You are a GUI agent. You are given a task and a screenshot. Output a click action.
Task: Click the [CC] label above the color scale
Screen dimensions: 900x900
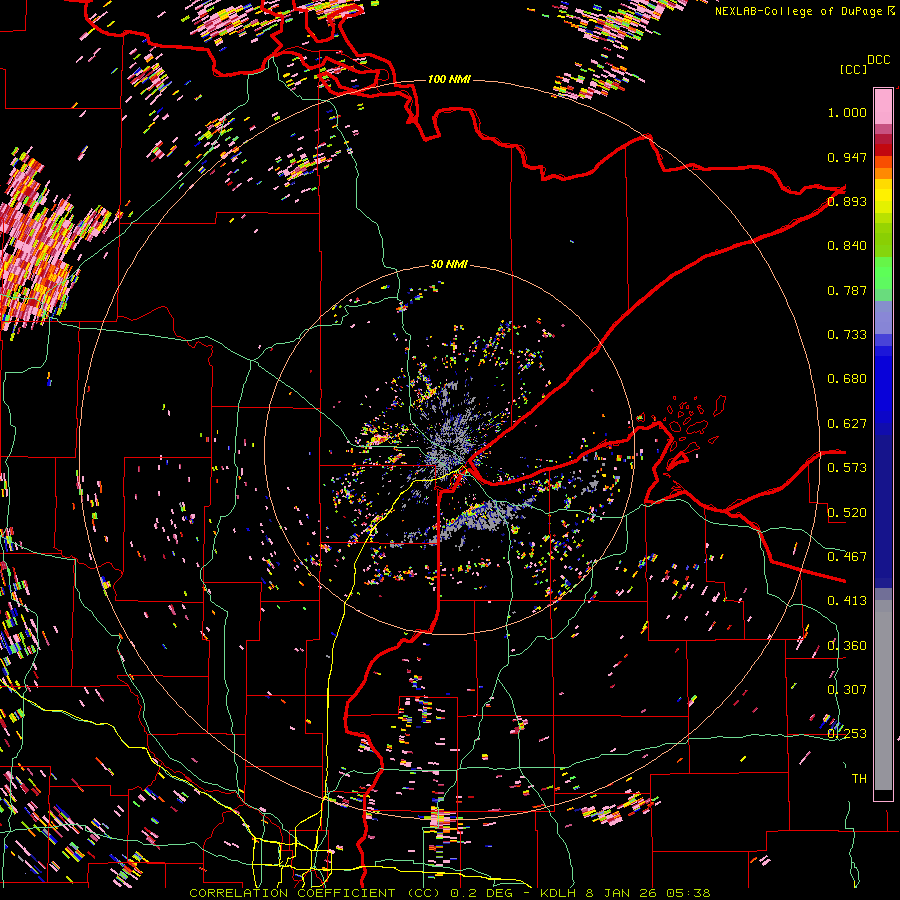coord(853,69)
